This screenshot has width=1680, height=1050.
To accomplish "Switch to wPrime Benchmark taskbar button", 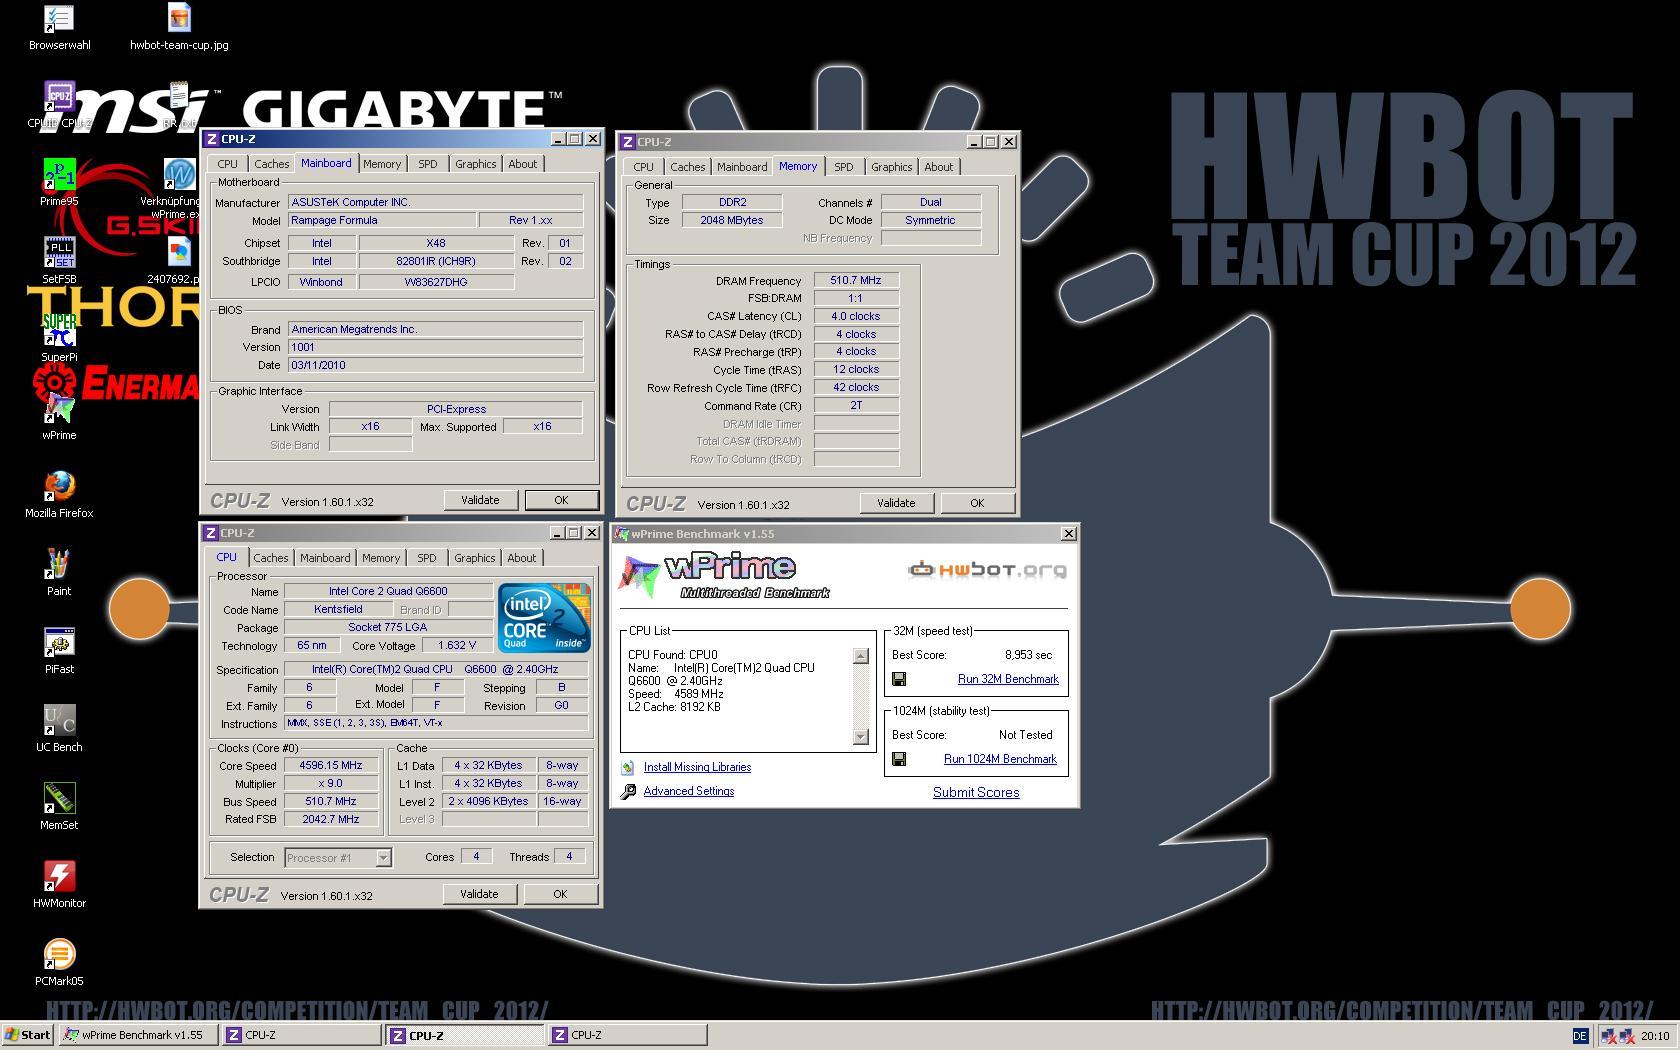I will pos(138,1036).
